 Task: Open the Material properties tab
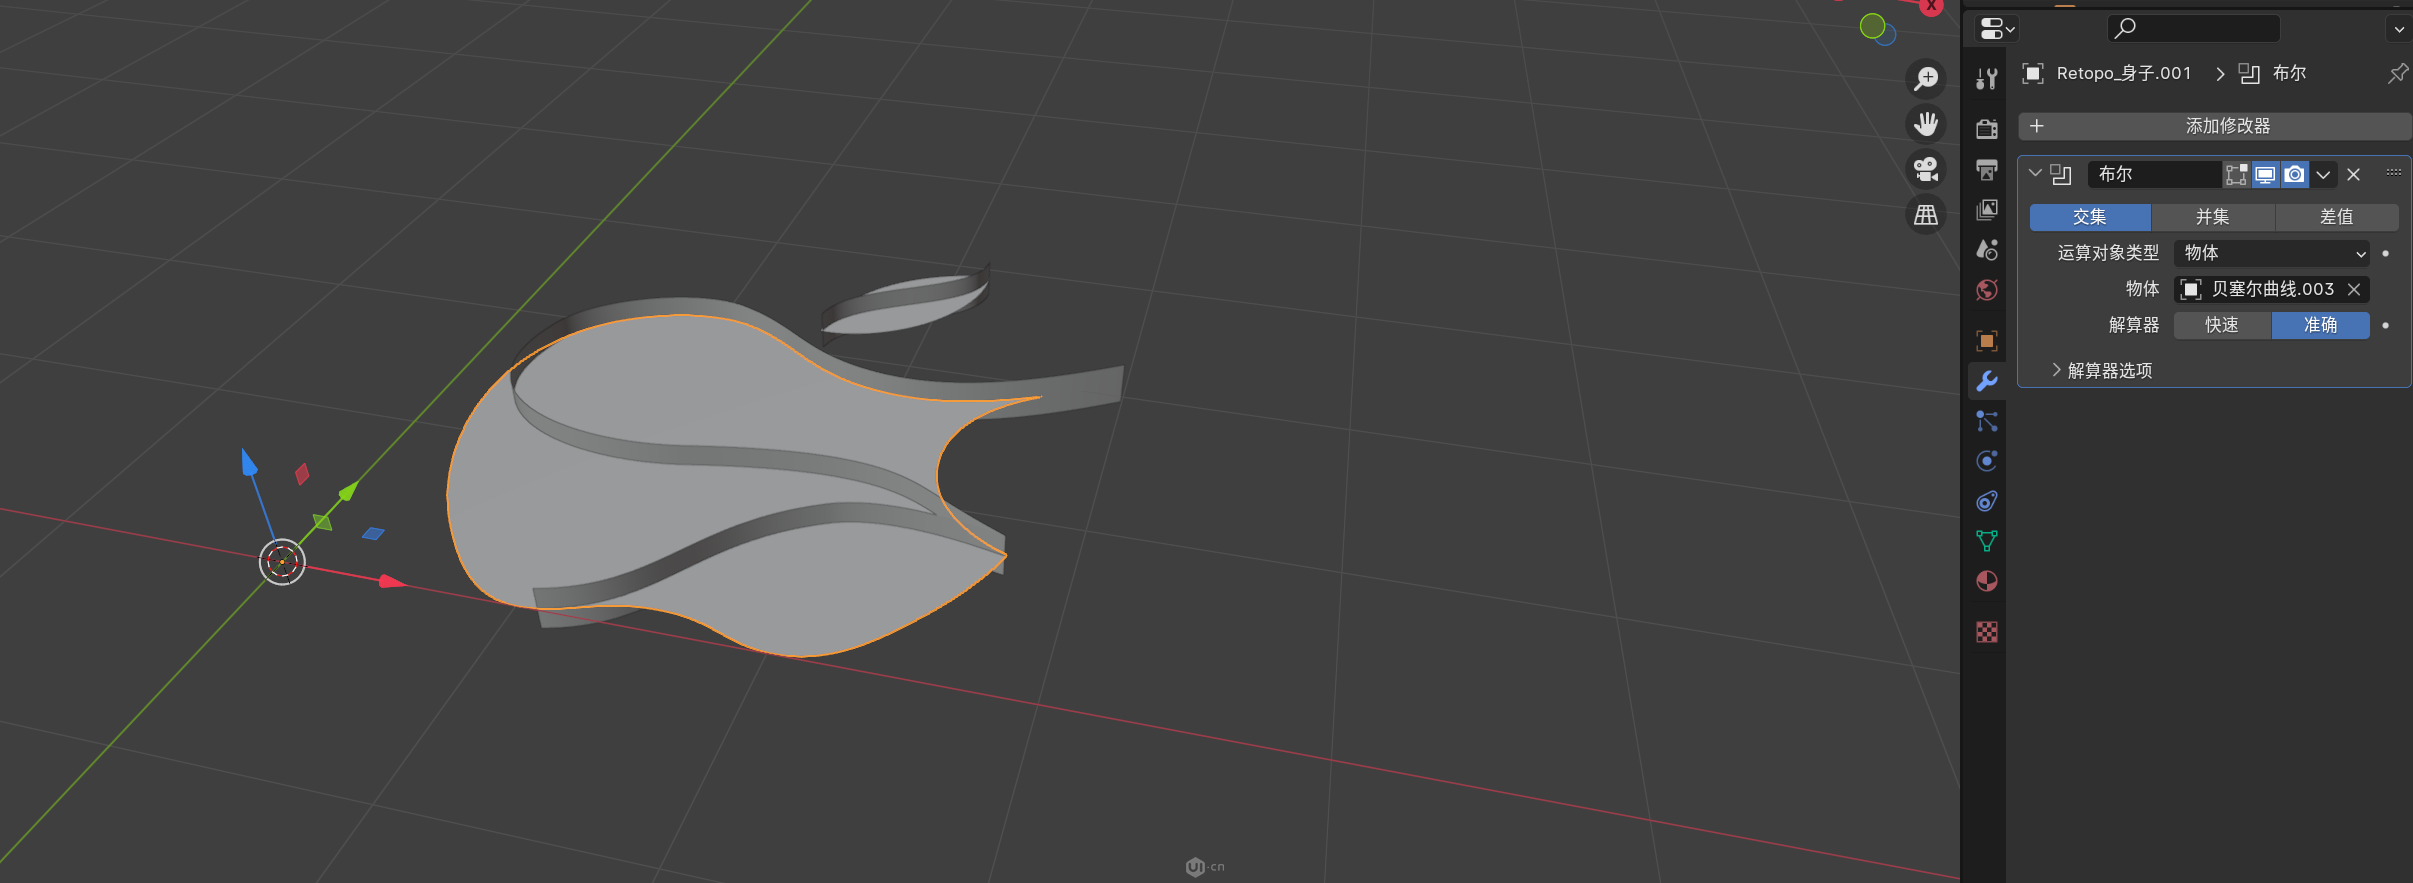point(1987,581)
